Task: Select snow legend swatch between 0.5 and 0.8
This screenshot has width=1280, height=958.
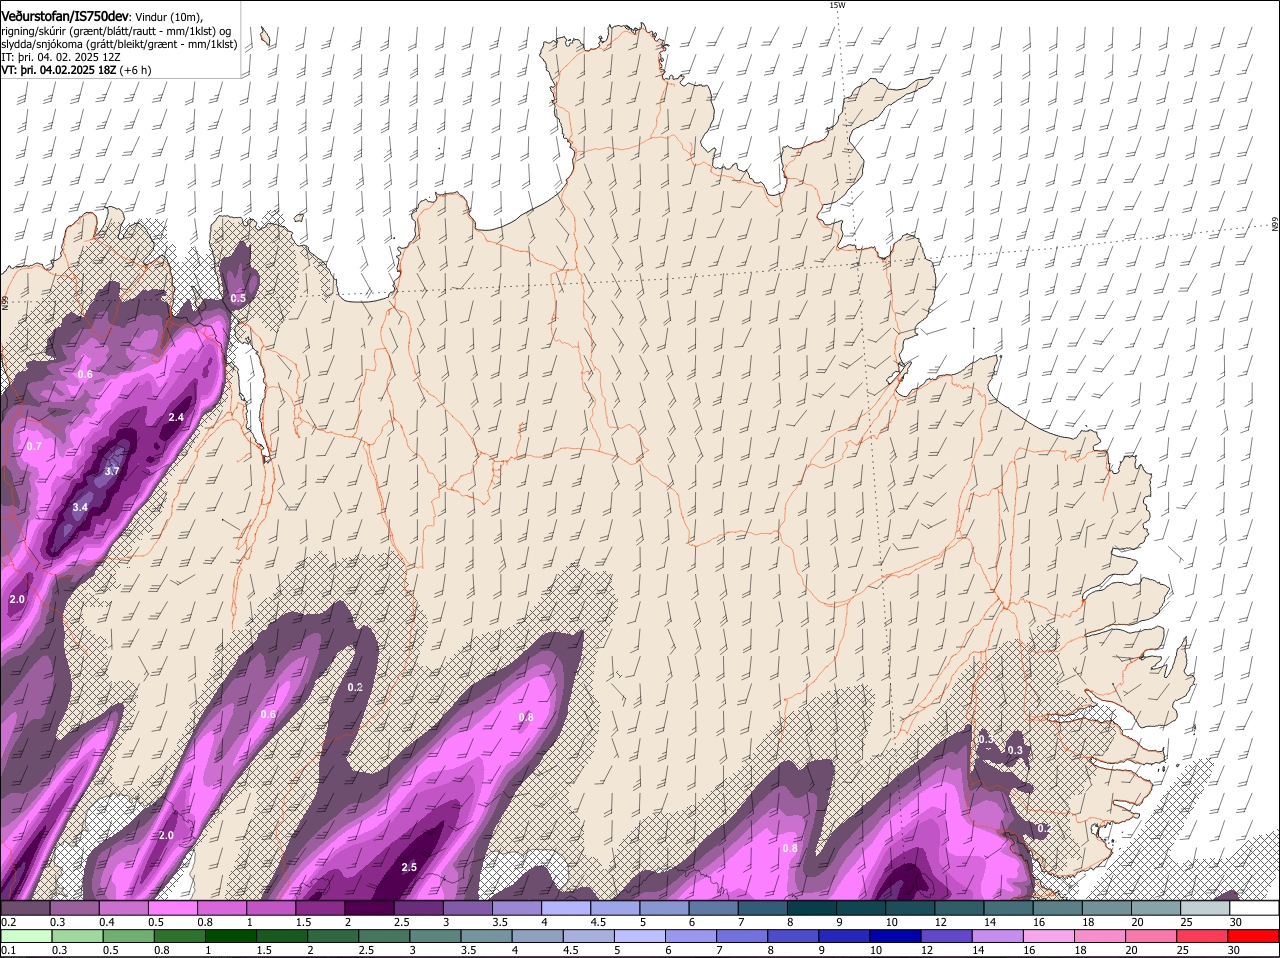Action: coord(172,908)
